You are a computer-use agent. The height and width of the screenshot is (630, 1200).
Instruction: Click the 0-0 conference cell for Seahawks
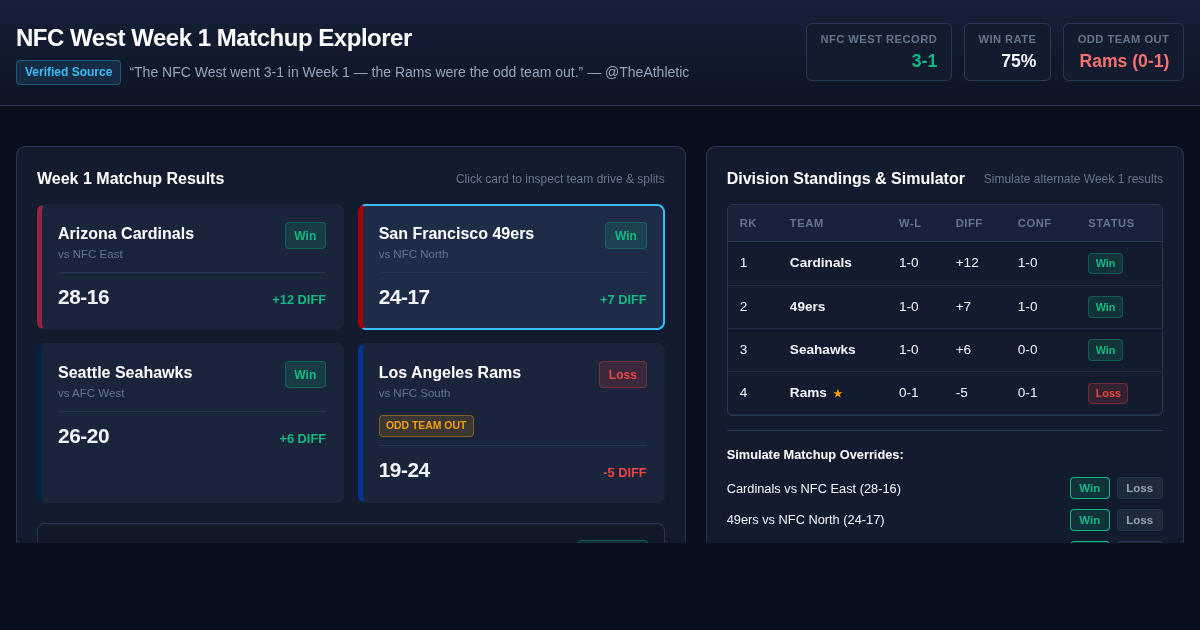point(1027,350)
